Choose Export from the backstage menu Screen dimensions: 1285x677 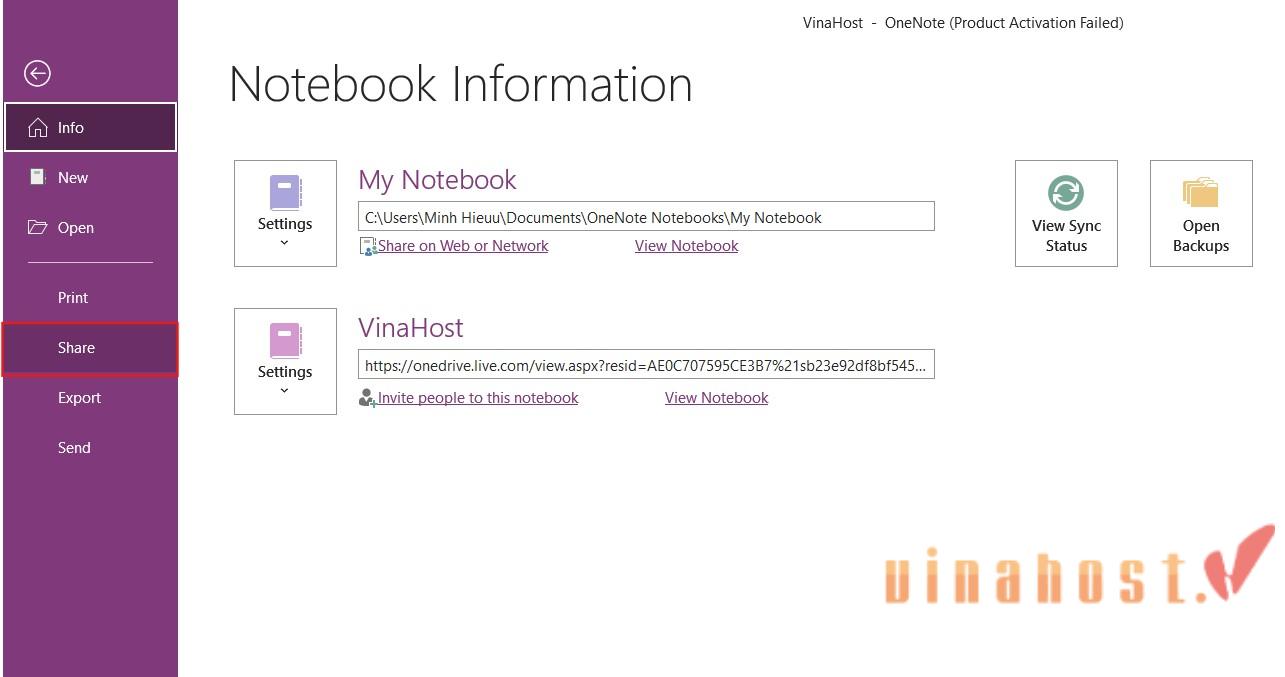click(x=90, y=397)
